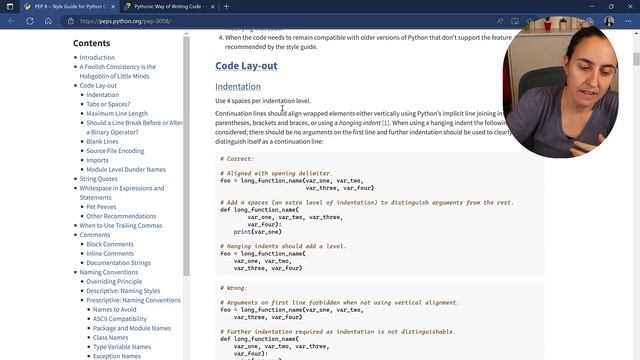Click the '# Wrong:' code comment
640x360 pixels.
tap(233, 288)
